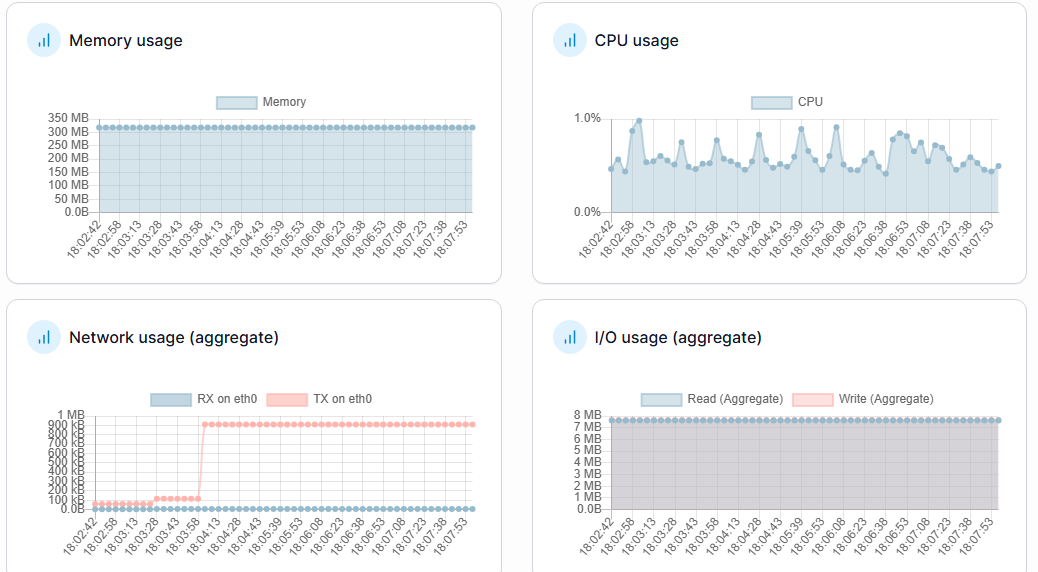The height and width of the screenshot is (572, 1038).
Task: Click first TX data point at 900 kB
Action: [x=205, y=425]
